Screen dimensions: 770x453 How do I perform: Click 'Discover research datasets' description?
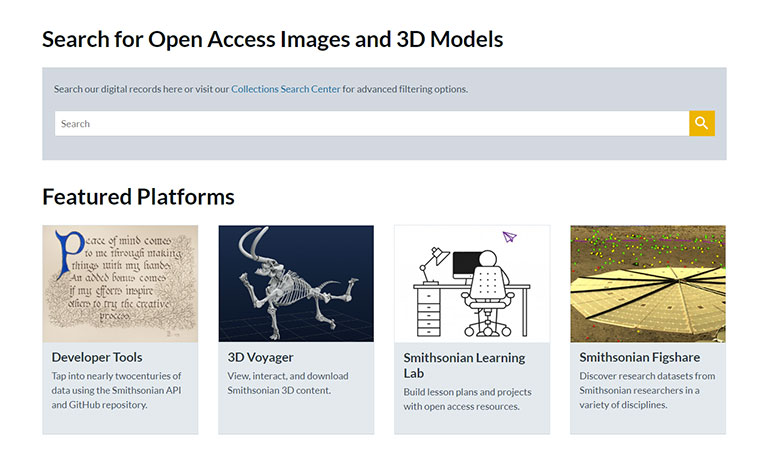[x=647, y=390]
